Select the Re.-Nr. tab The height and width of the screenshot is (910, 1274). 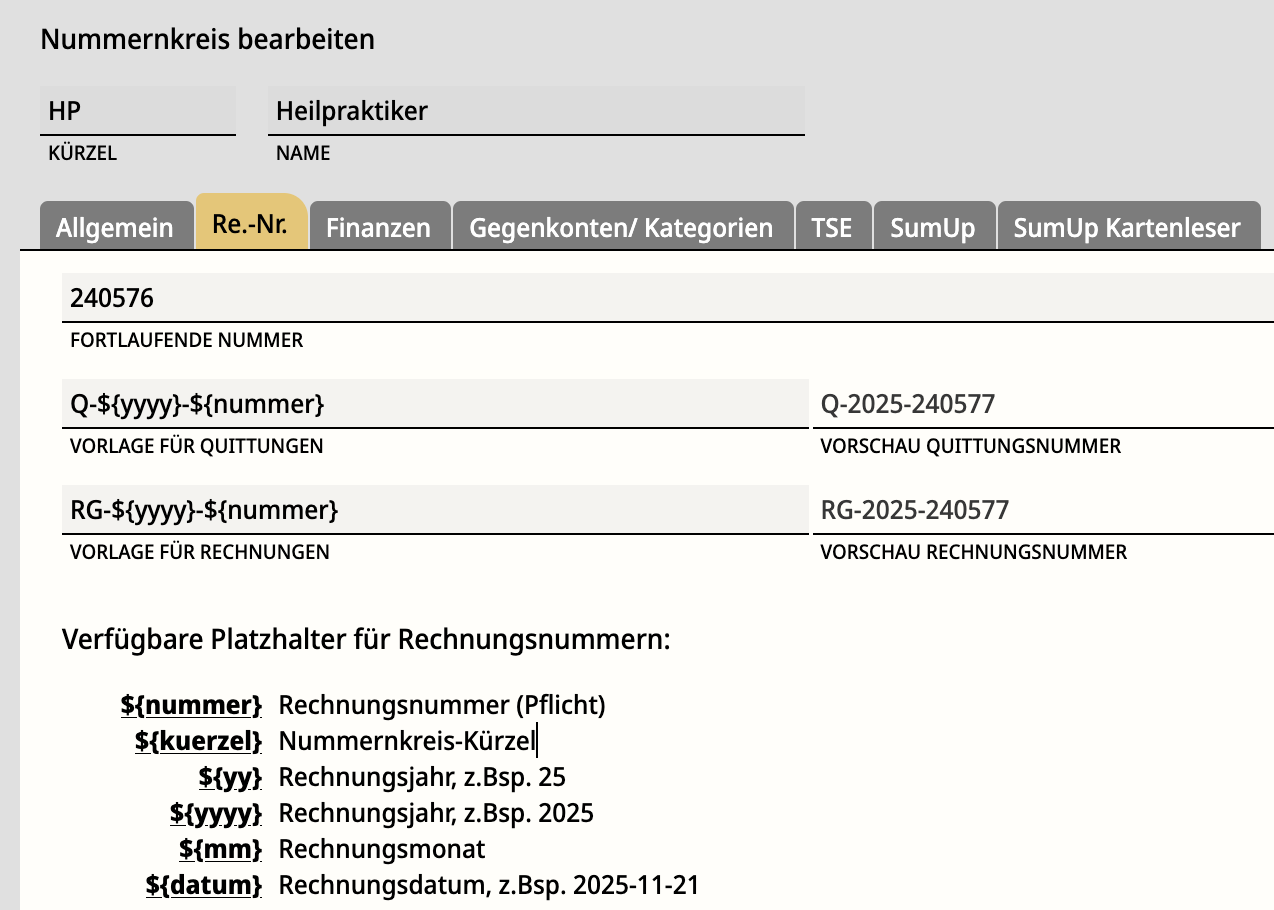pyautogui.click(x=250, y=223)
